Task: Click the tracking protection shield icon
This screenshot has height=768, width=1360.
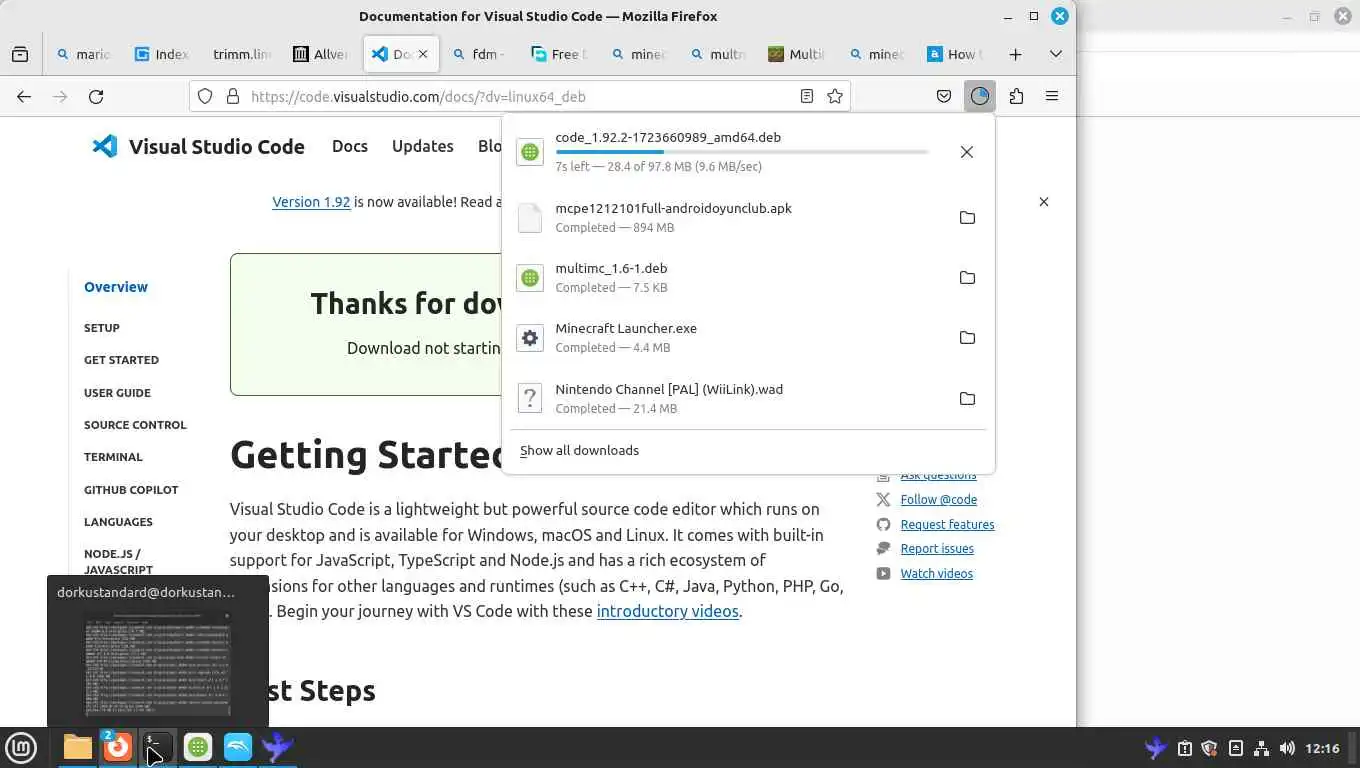Action: click(205, 96)
